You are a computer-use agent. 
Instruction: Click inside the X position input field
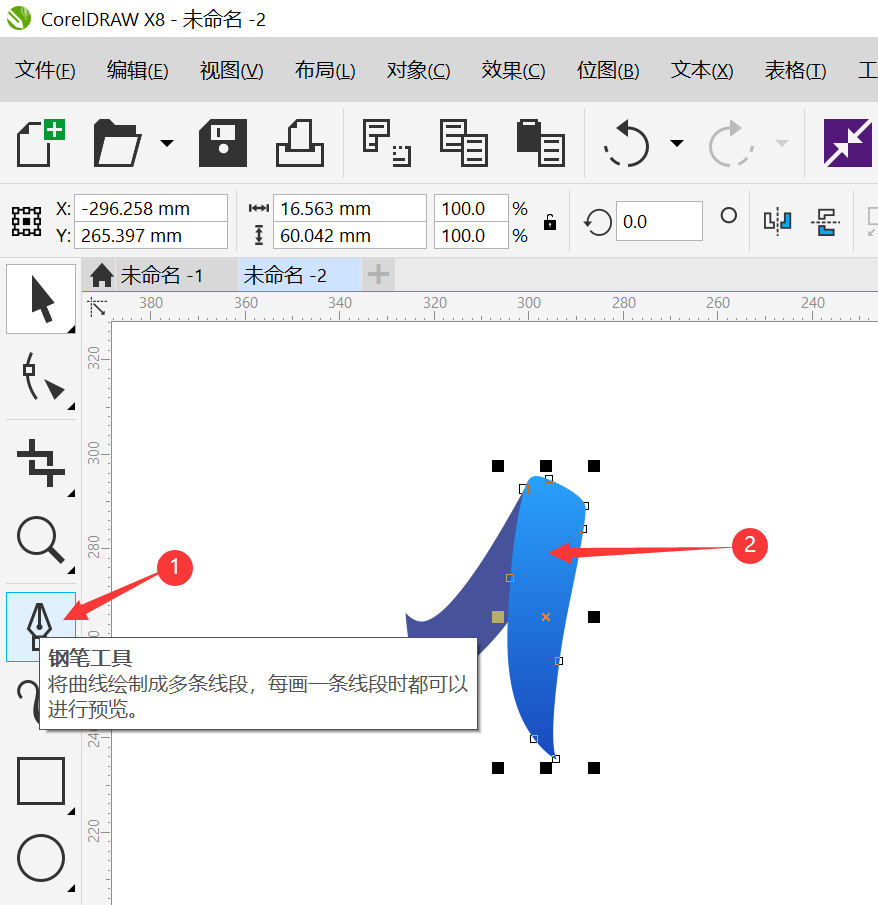[150, 208]
